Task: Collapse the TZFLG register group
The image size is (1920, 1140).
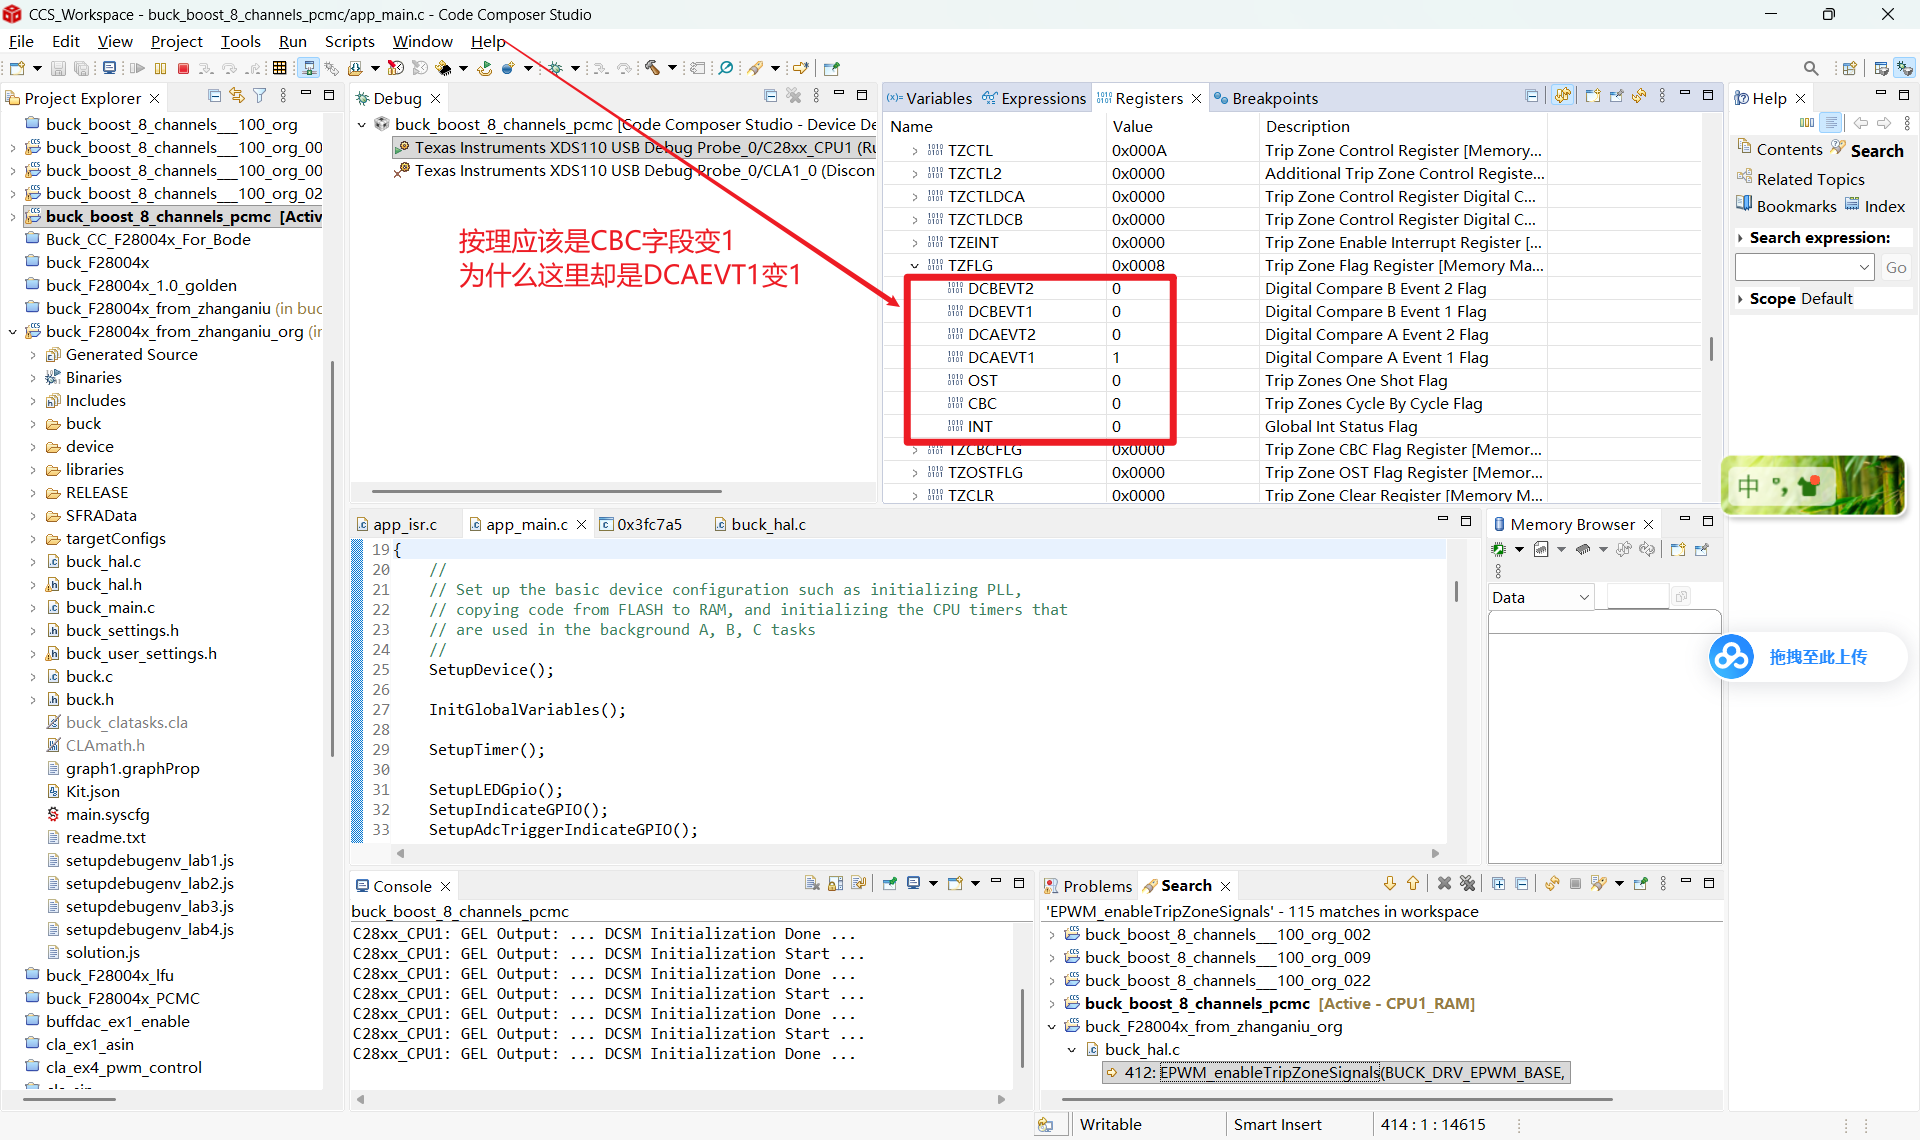Action: point(915,266)
